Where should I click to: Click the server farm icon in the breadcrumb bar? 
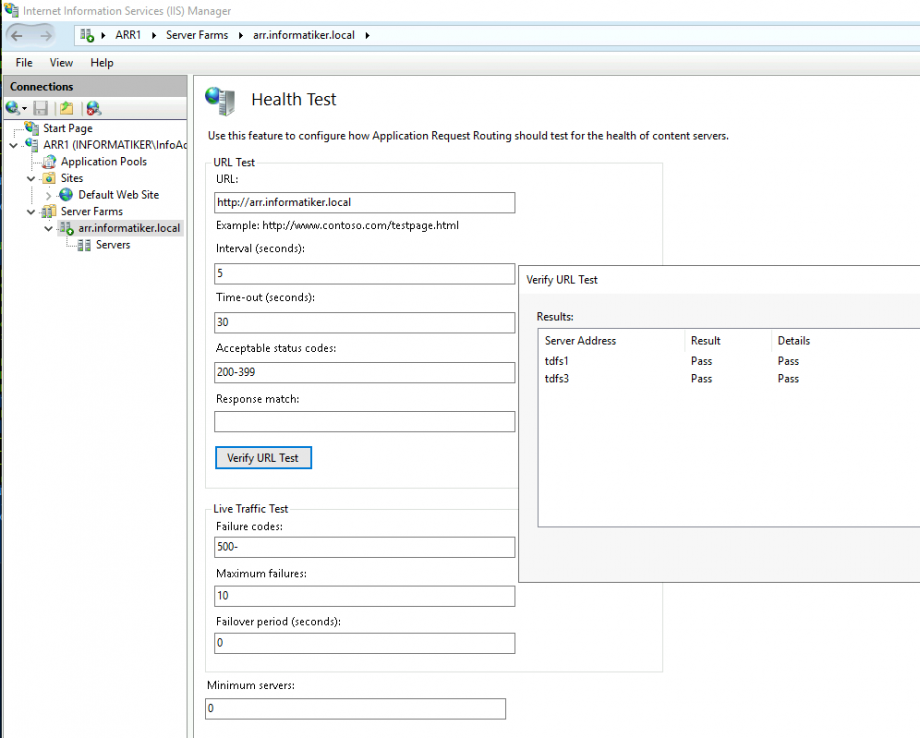[86, 34]
